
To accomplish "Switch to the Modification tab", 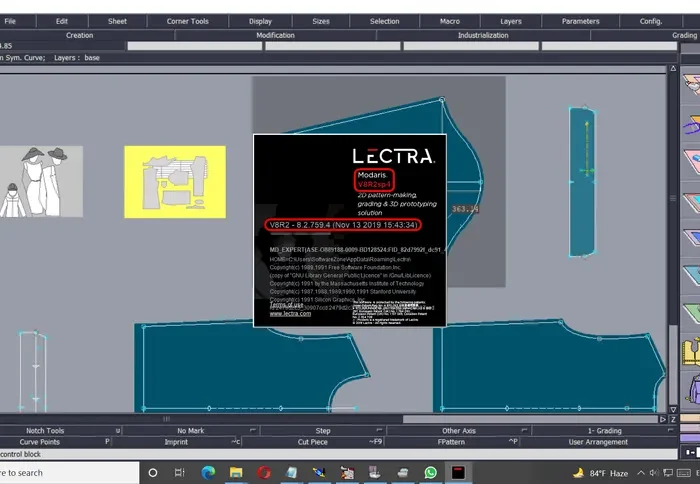I will 275,35.
